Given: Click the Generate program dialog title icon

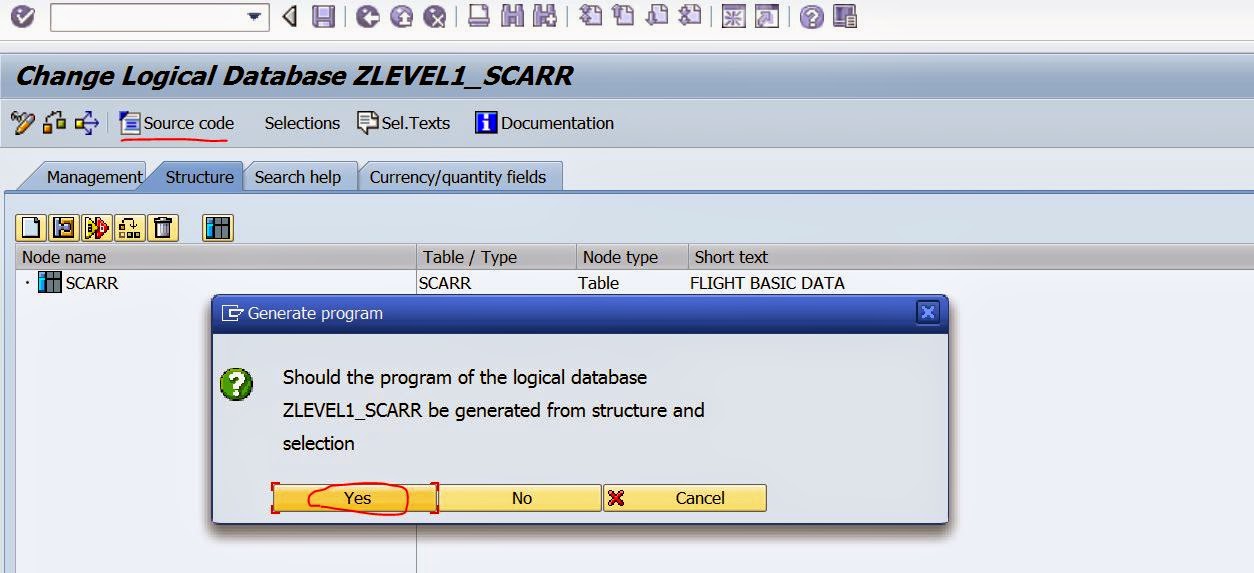Looking at the screenshot, I should [x=232, y=313].
